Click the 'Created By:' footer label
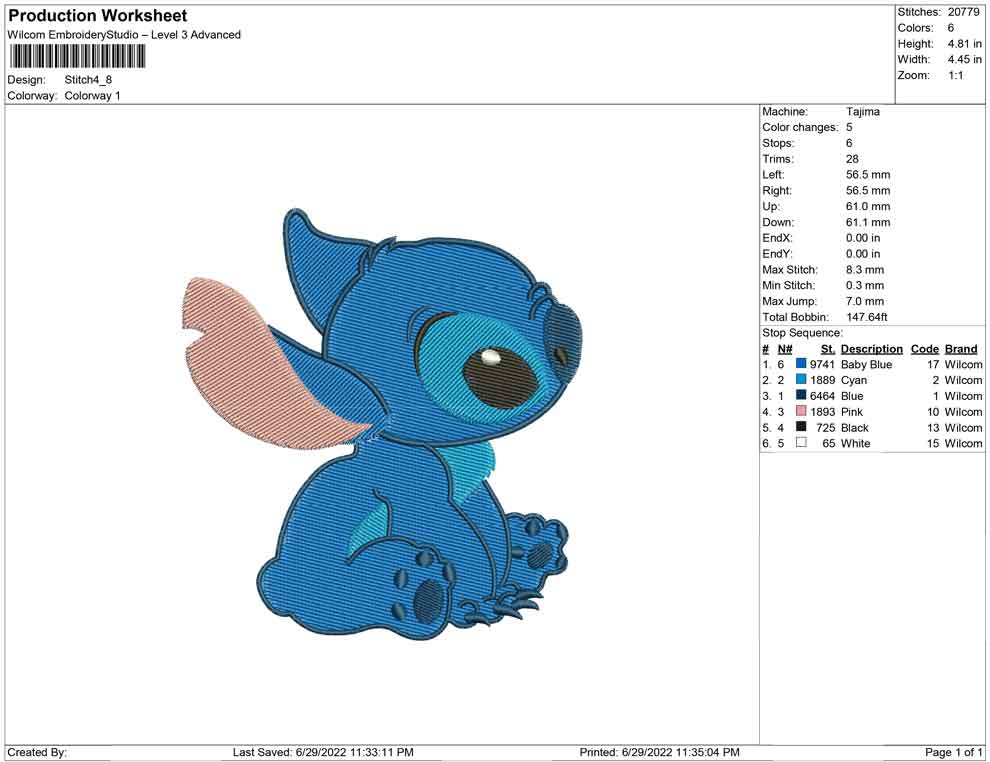990x762 pixels. 37,752
